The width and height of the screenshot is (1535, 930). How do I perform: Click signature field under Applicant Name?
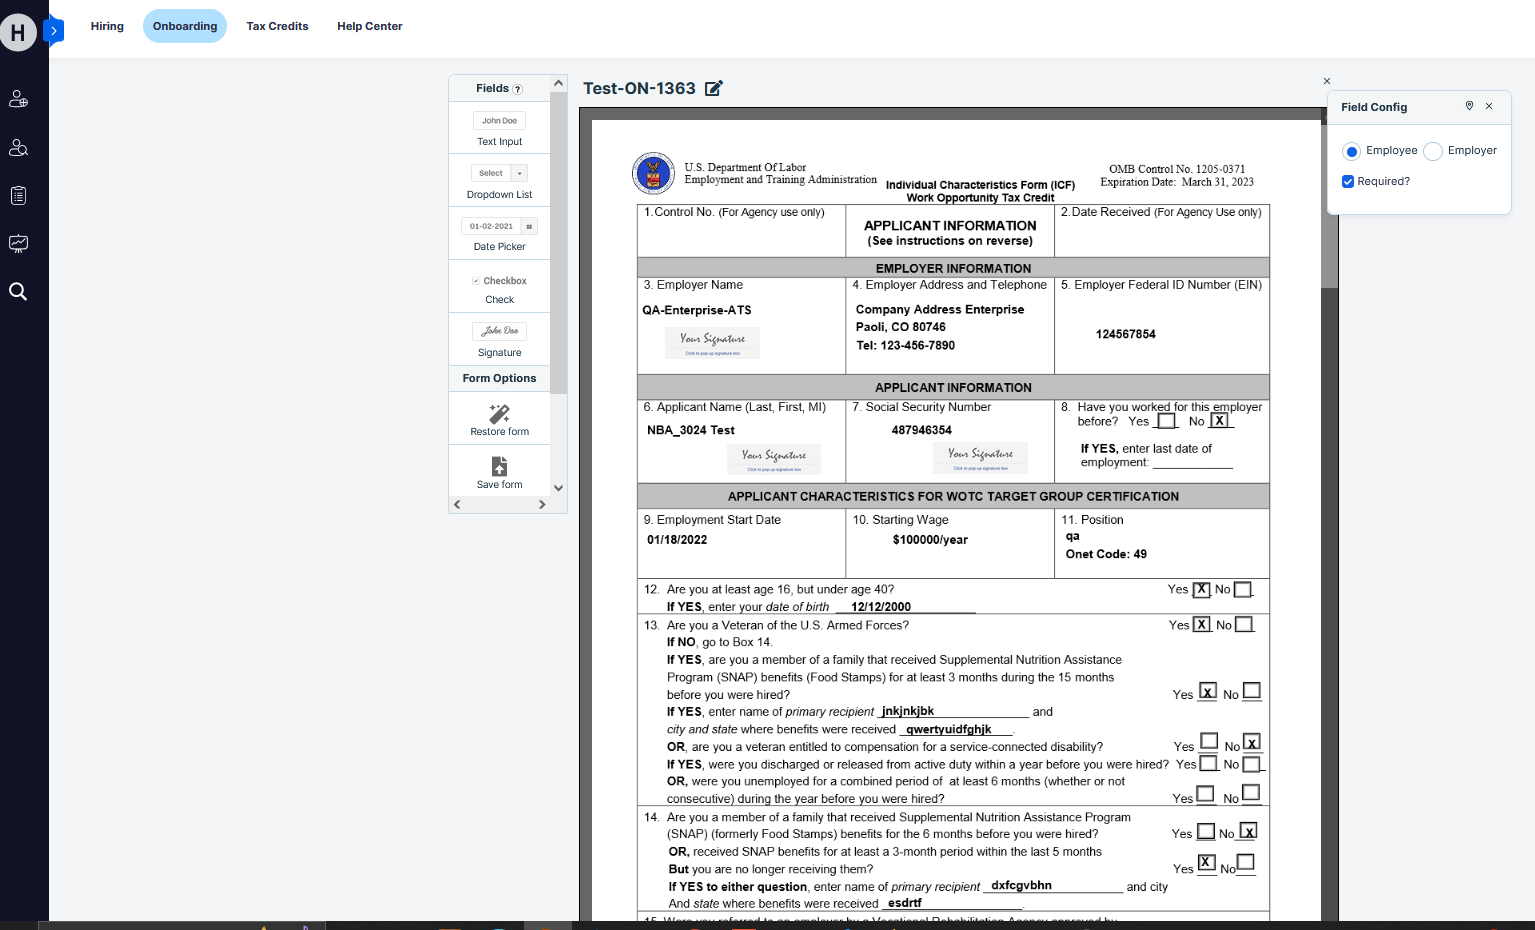[774, 459]
